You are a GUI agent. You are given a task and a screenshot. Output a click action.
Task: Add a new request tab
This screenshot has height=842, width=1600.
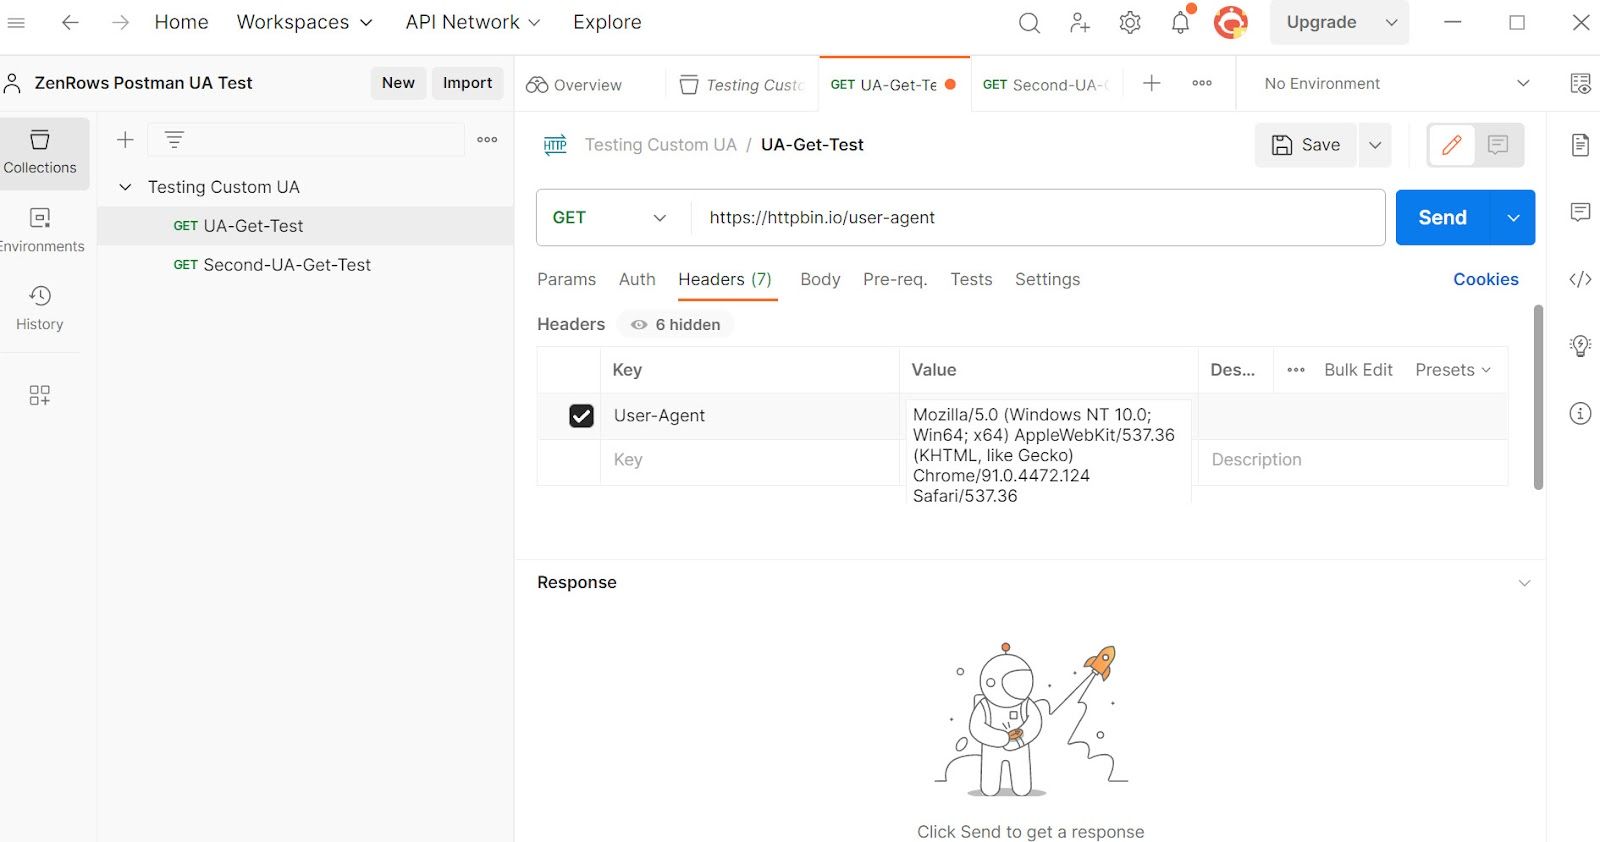tap(1152, 84)
